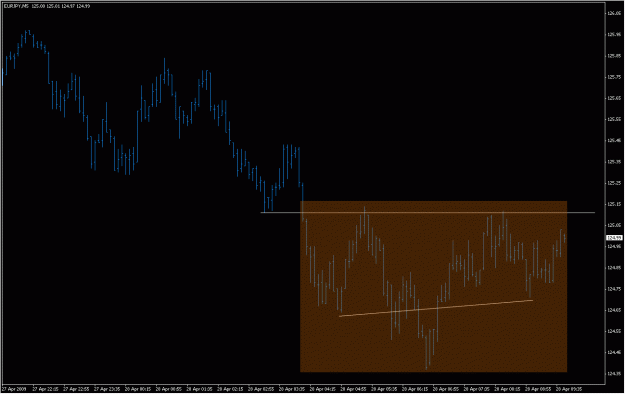The height and width of the screenshot is (394, 625).
Task: Click the 124.35 price axis label
Action: click(x=614, y=374)
